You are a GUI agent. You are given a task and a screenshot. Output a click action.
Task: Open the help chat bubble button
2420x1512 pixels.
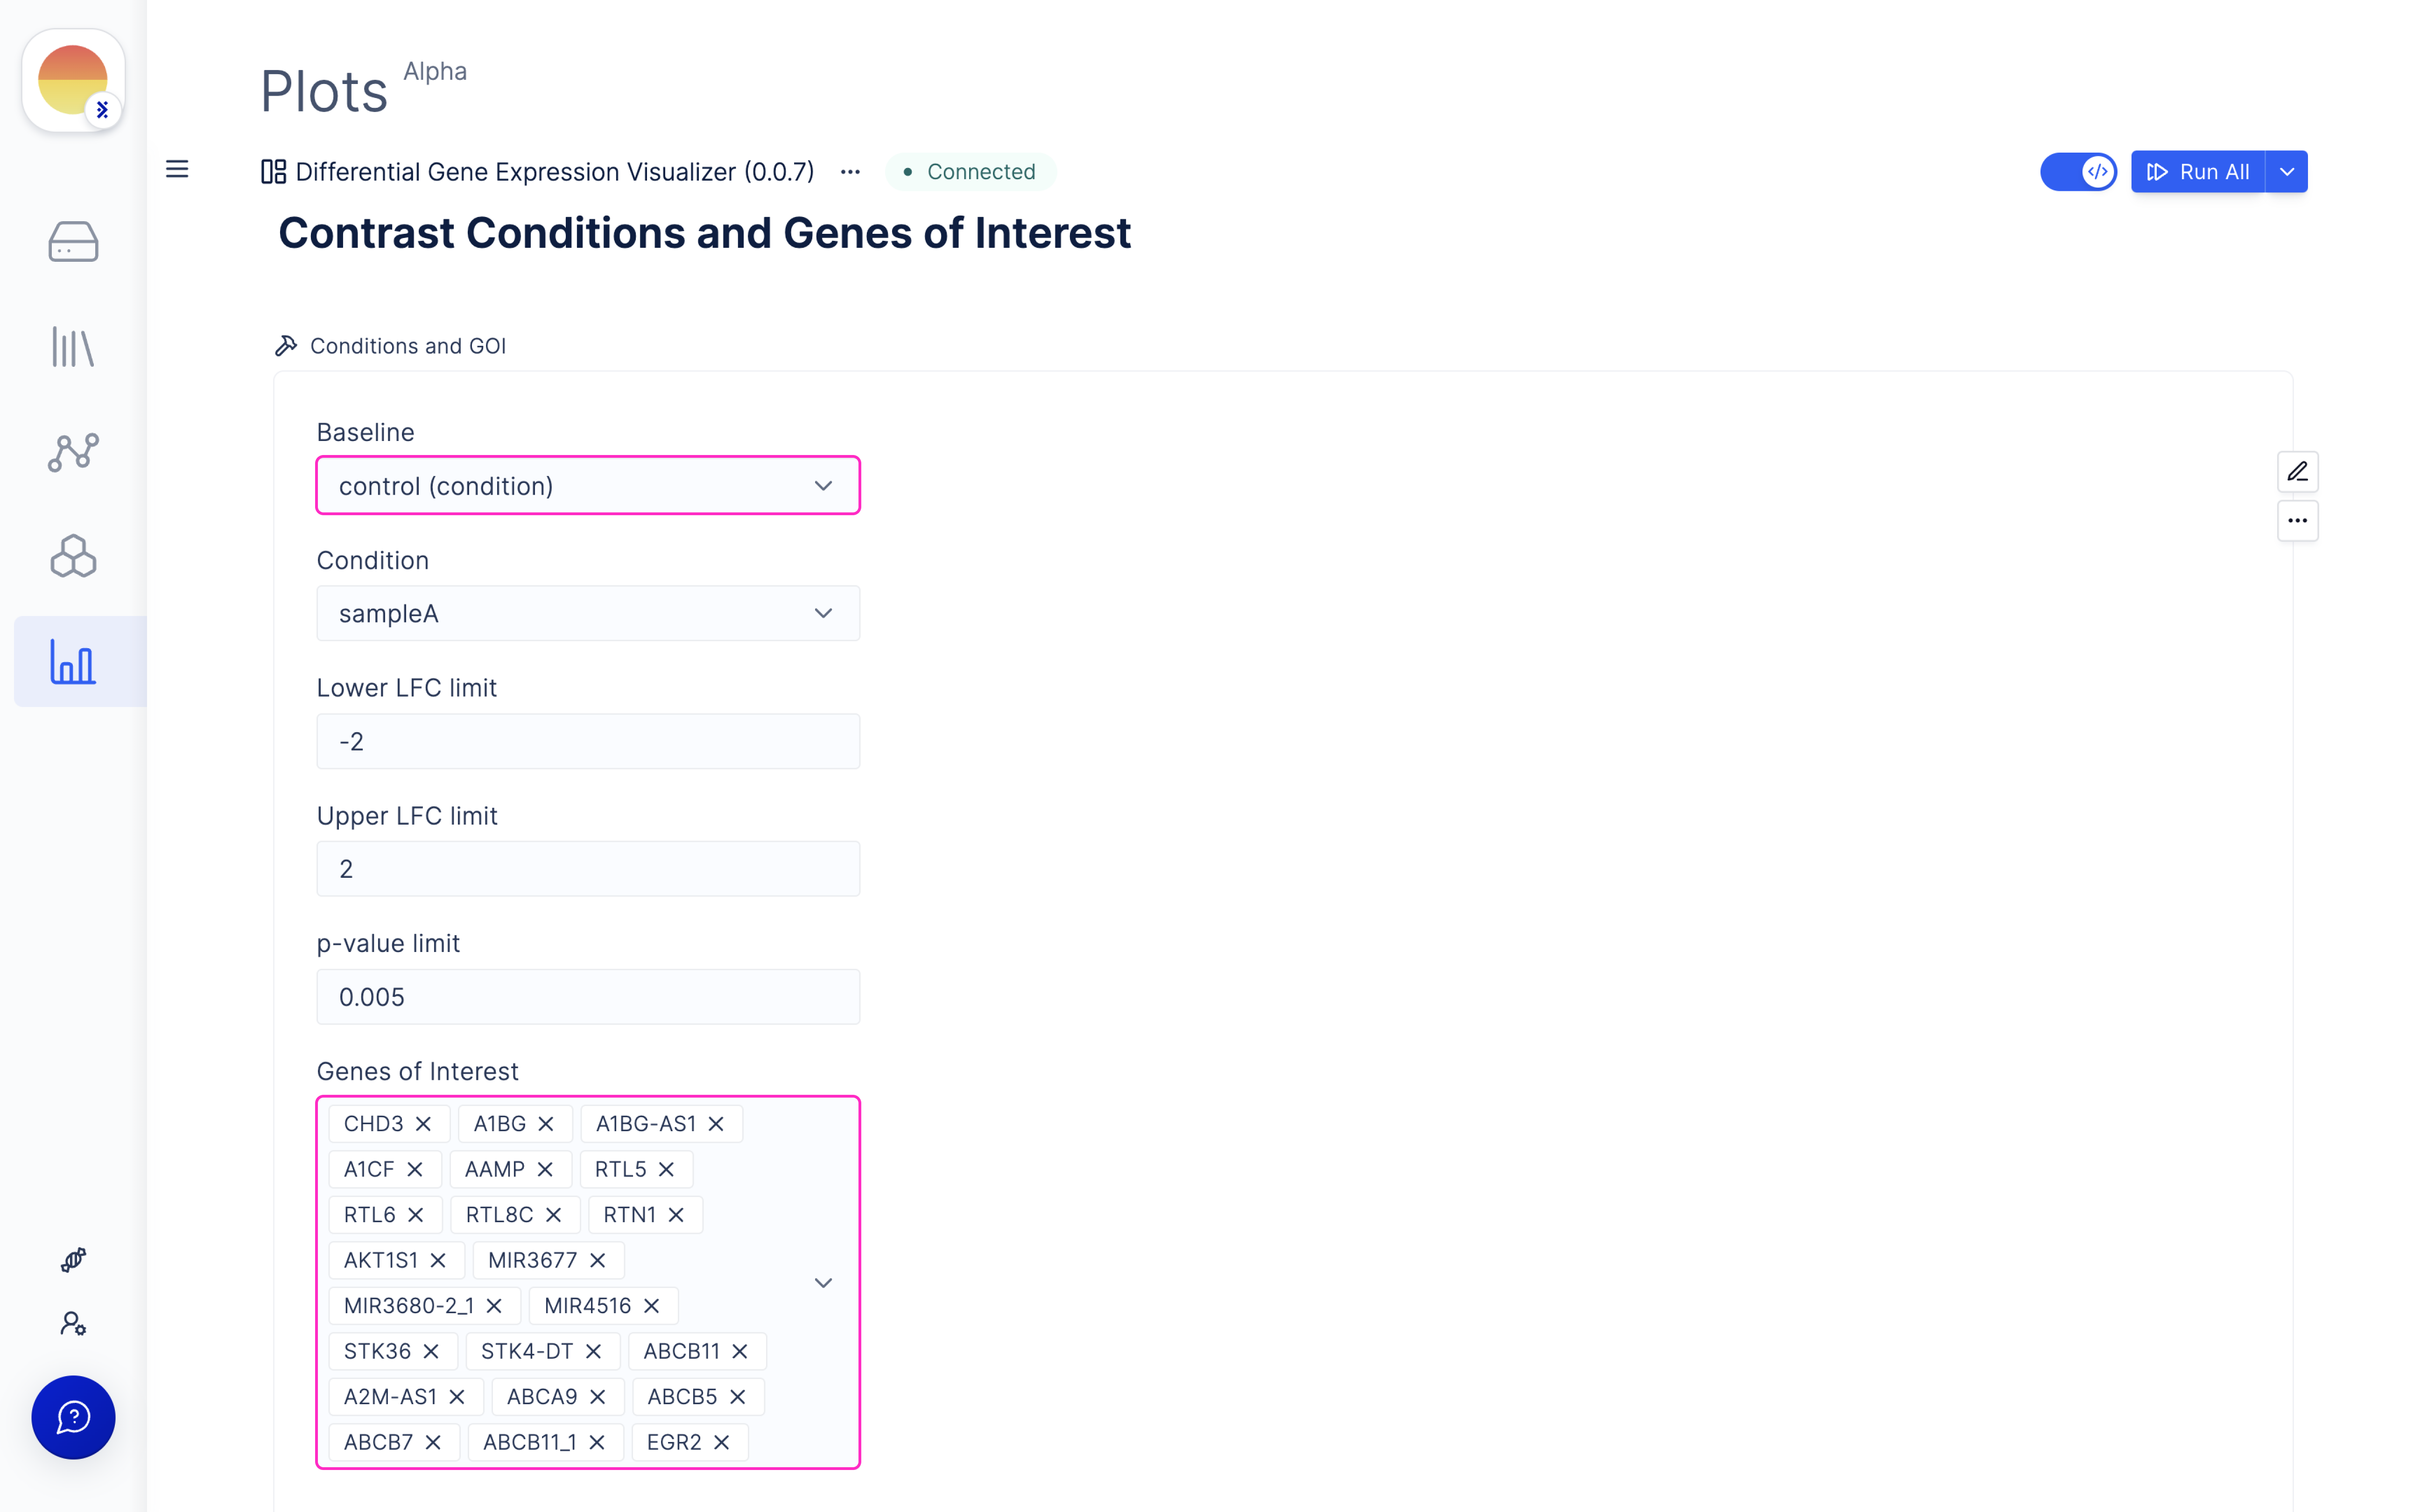[73, 1417]
